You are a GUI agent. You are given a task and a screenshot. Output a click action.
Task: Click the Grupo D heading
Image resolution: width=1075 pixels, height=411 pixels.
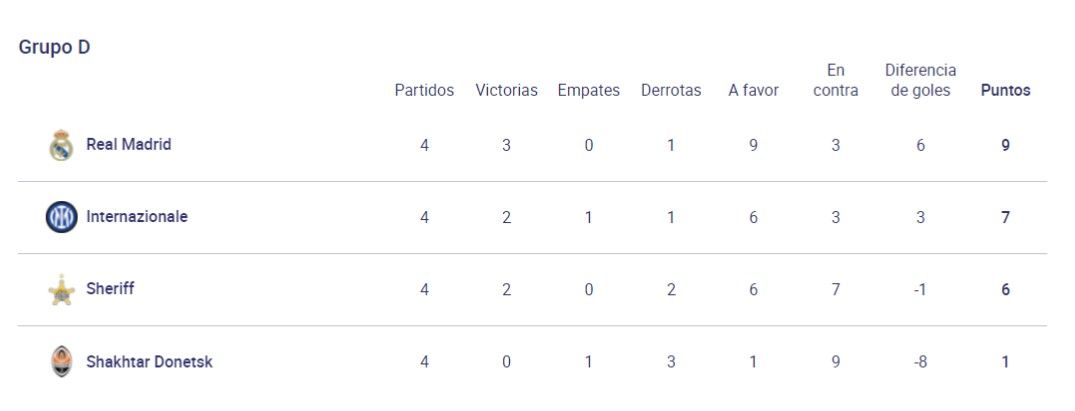coord(54,47)
